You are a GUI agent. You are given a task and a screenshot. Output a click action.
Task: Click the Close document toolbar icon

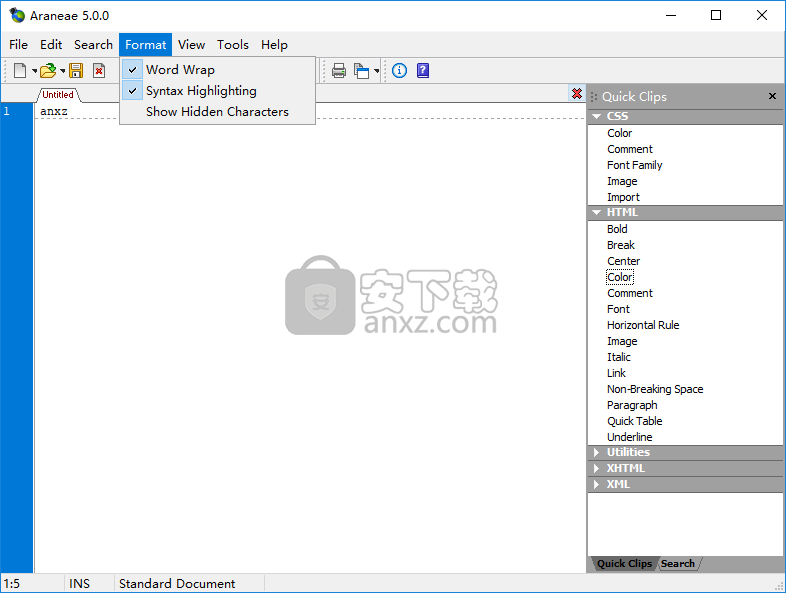tap(99, 71)
